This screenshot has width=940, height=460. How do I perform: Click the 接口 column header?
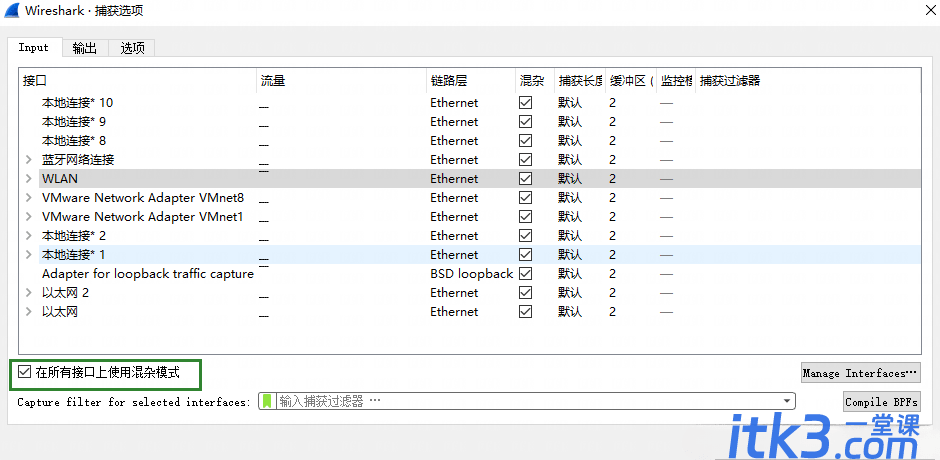[x=138, y=80]
